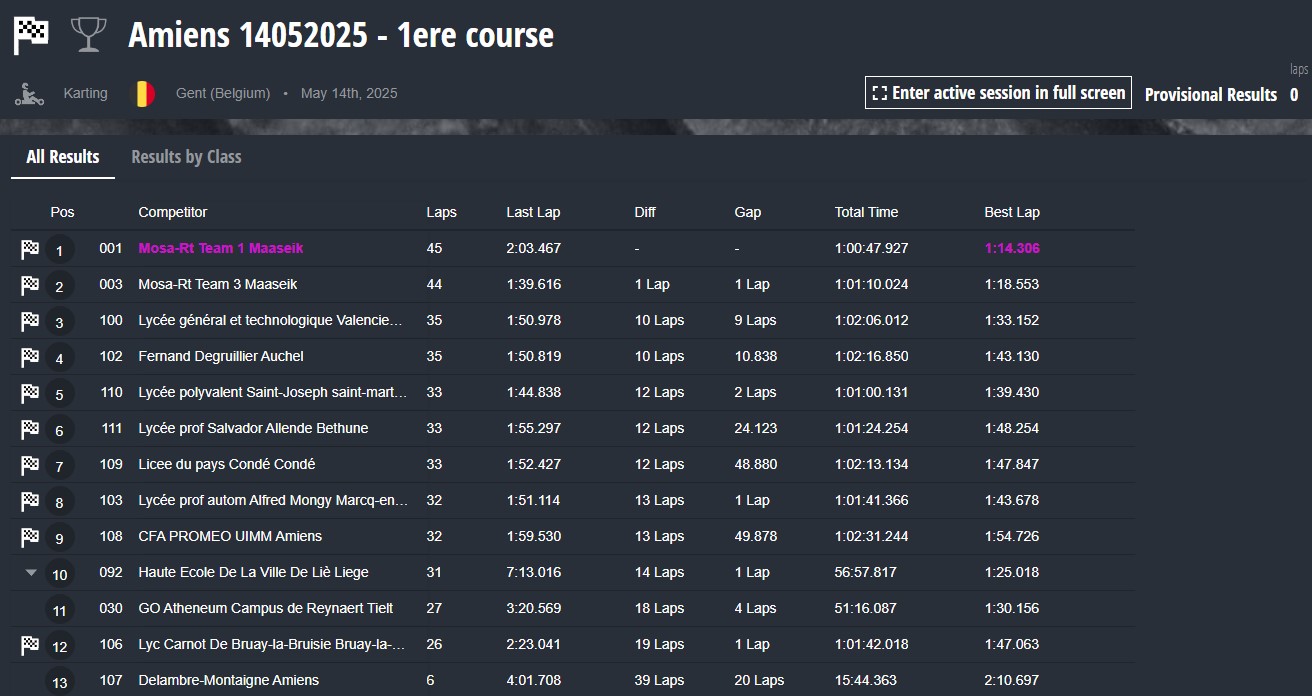Click finish flag icon next to position 9

[30, 537]
